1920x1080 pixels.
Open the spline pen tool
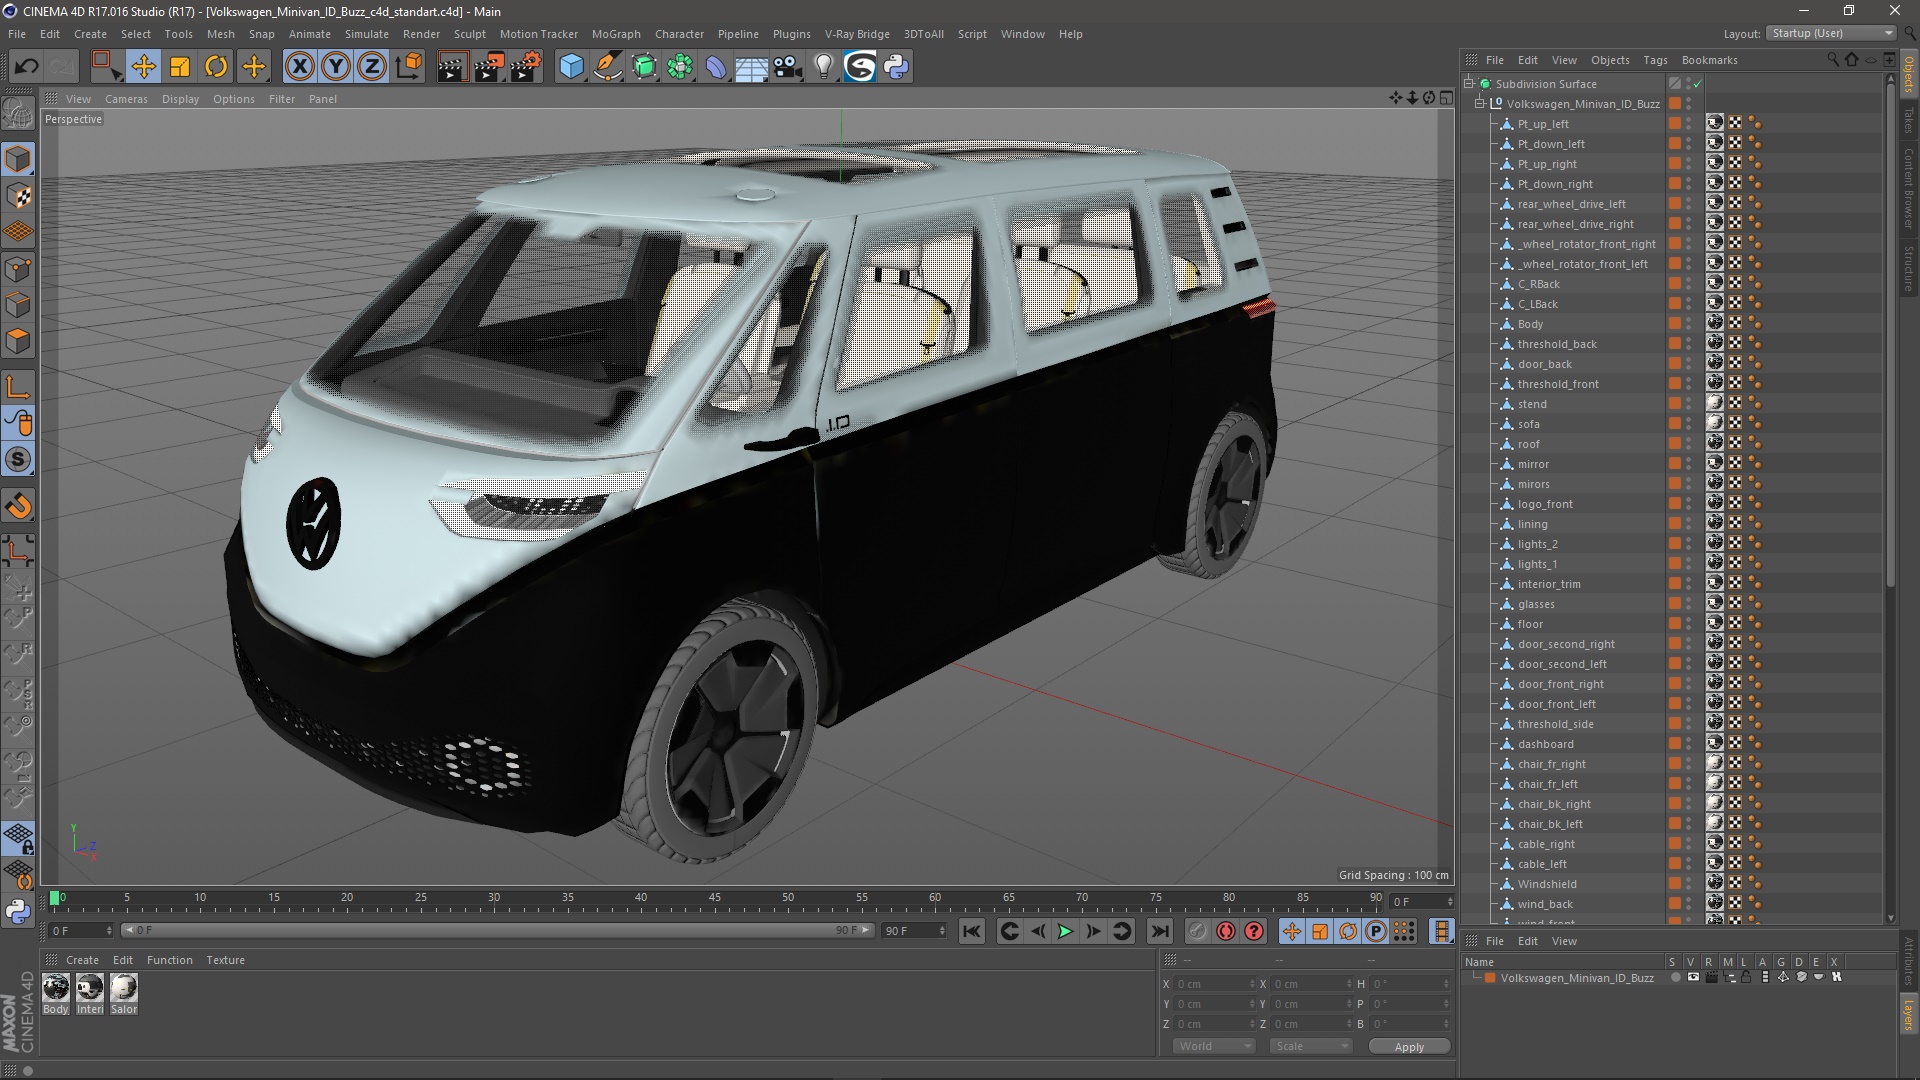click(x=608, y=67)
